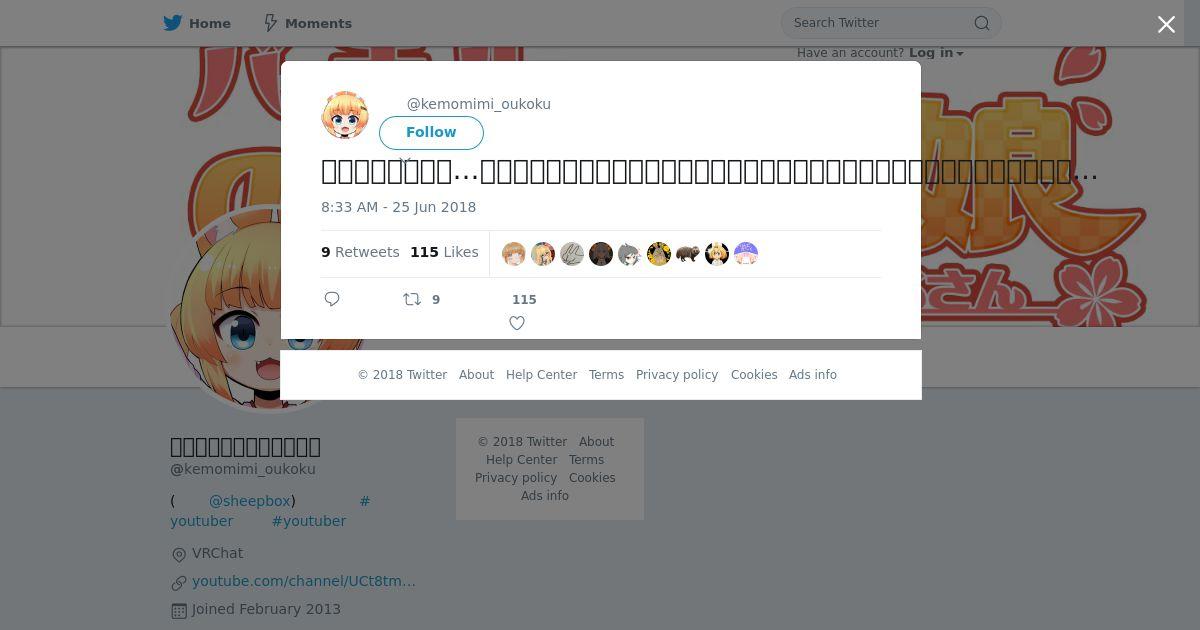Close the tweet overlay with the X
This screenshot has height=630, width=1200.
[1166, 25]
